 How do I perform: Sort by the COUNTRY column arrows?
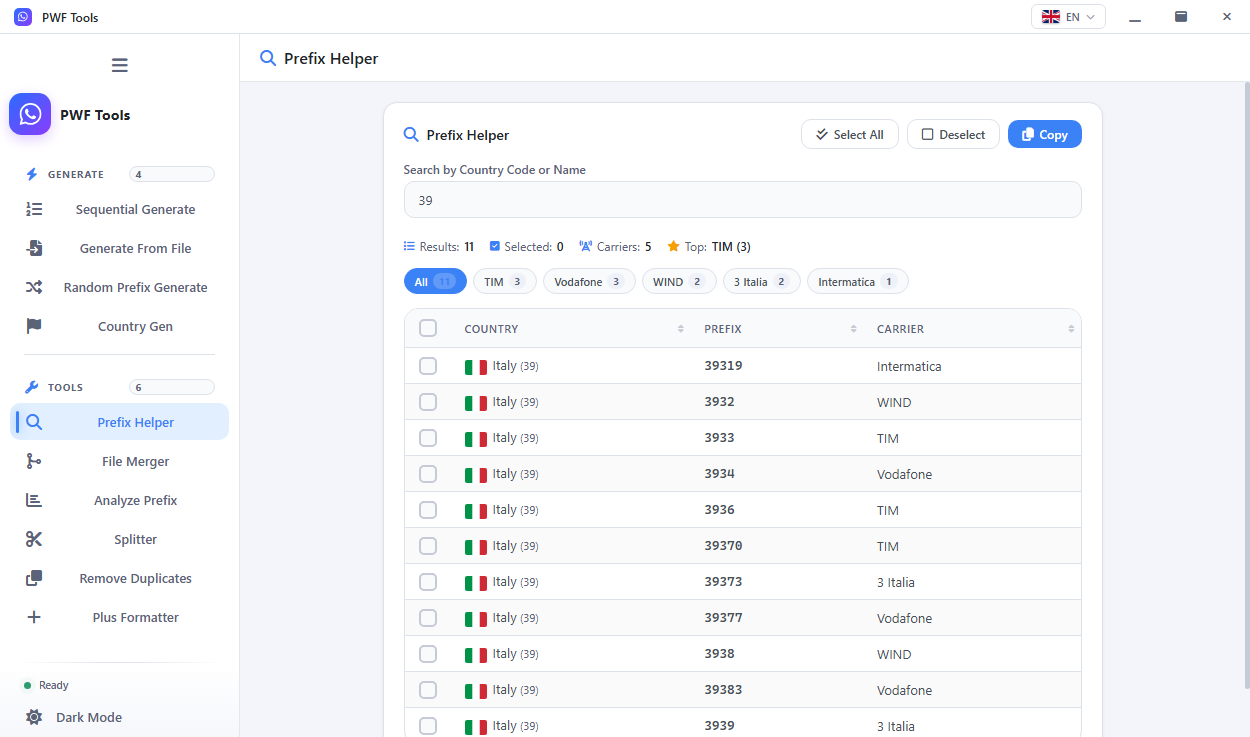click(681, 329)
